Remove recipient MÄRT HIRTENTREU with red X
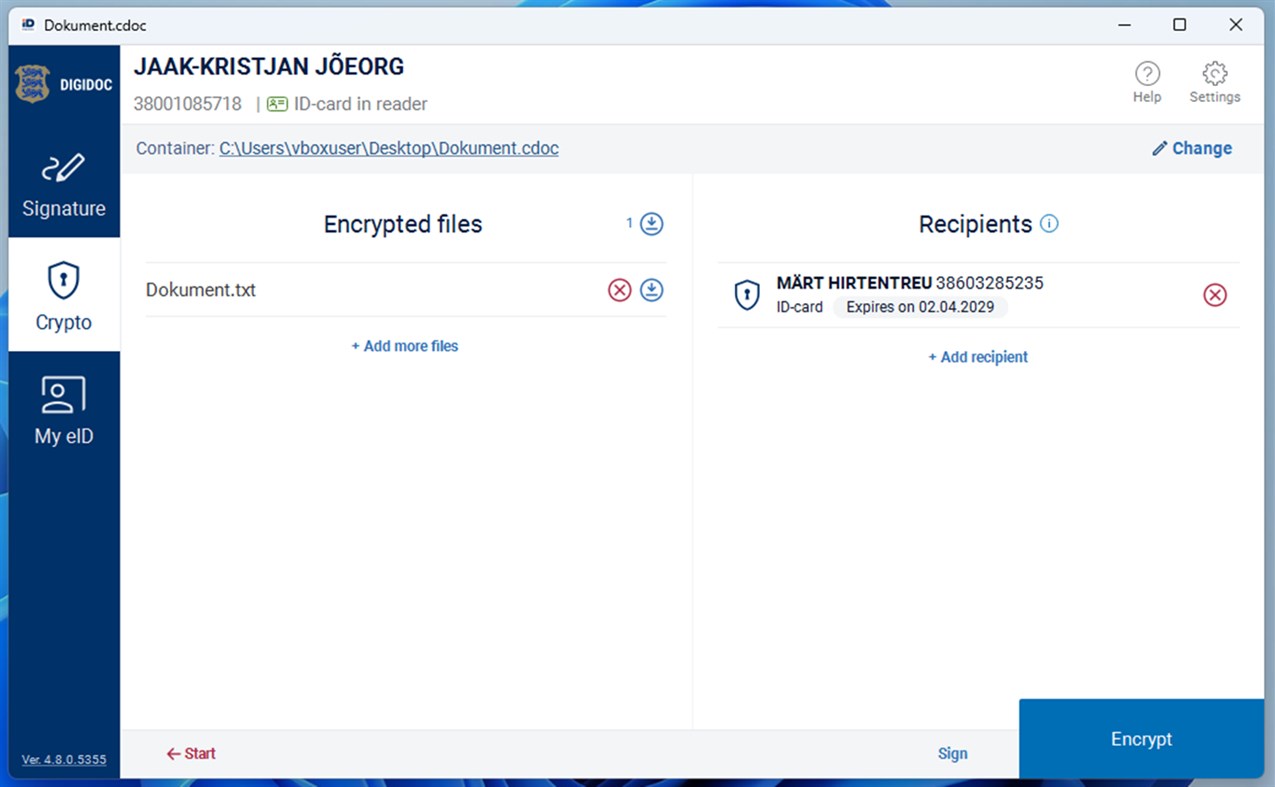This screenshot has width=1275, height=787. [x=1215, y=295]
